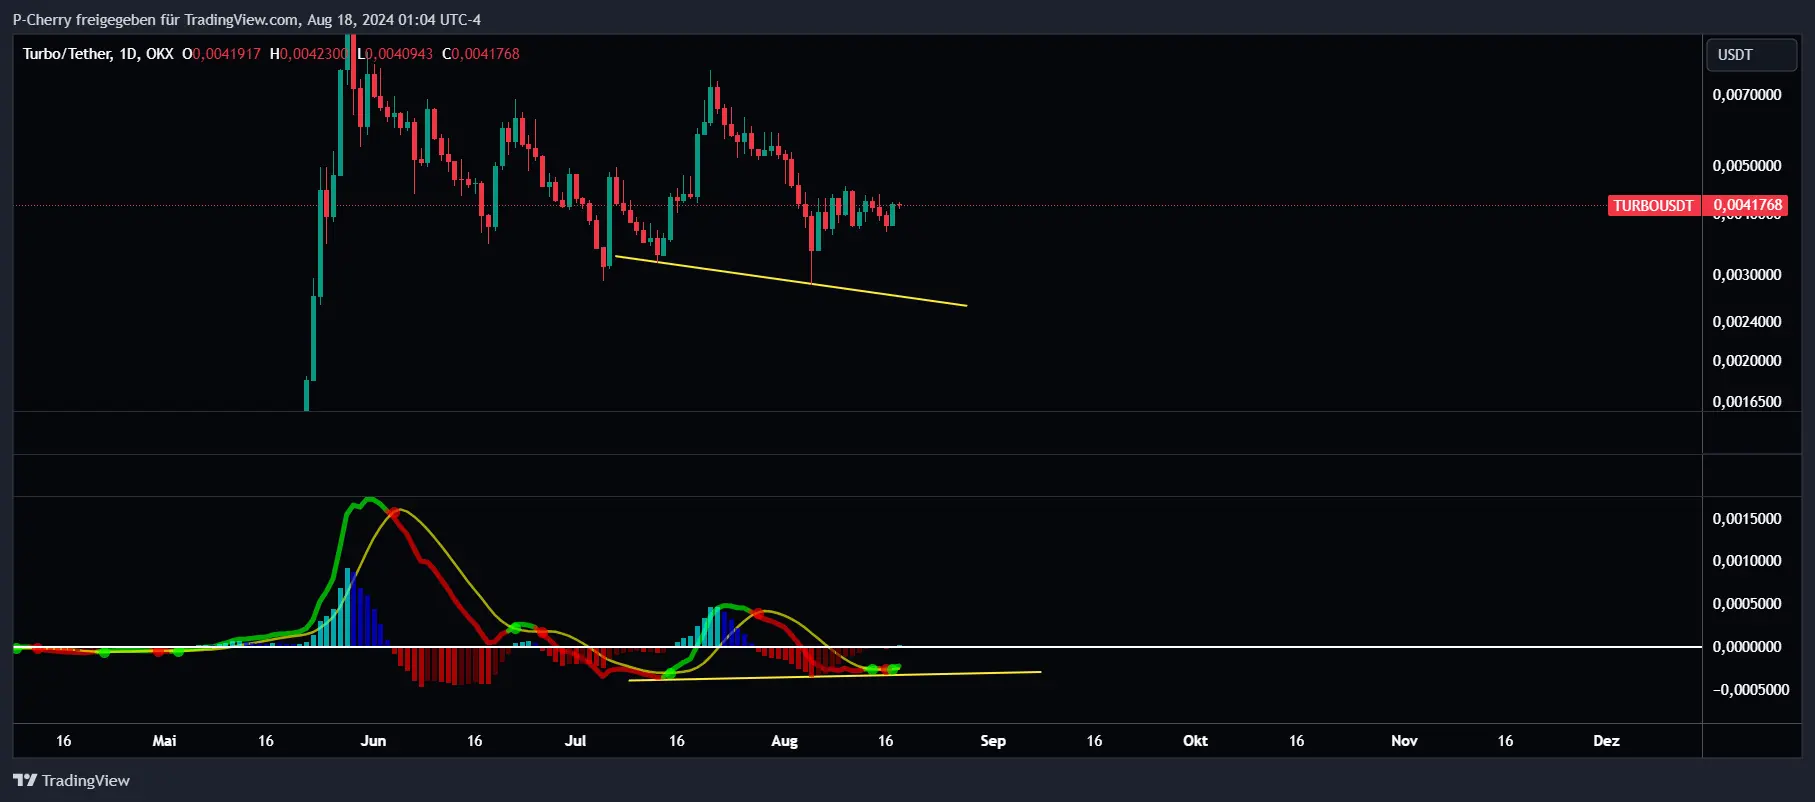Click the 0,0016500 price axis label
This screenshot has height=802, width=1815.
click(x=1747, y=402)
